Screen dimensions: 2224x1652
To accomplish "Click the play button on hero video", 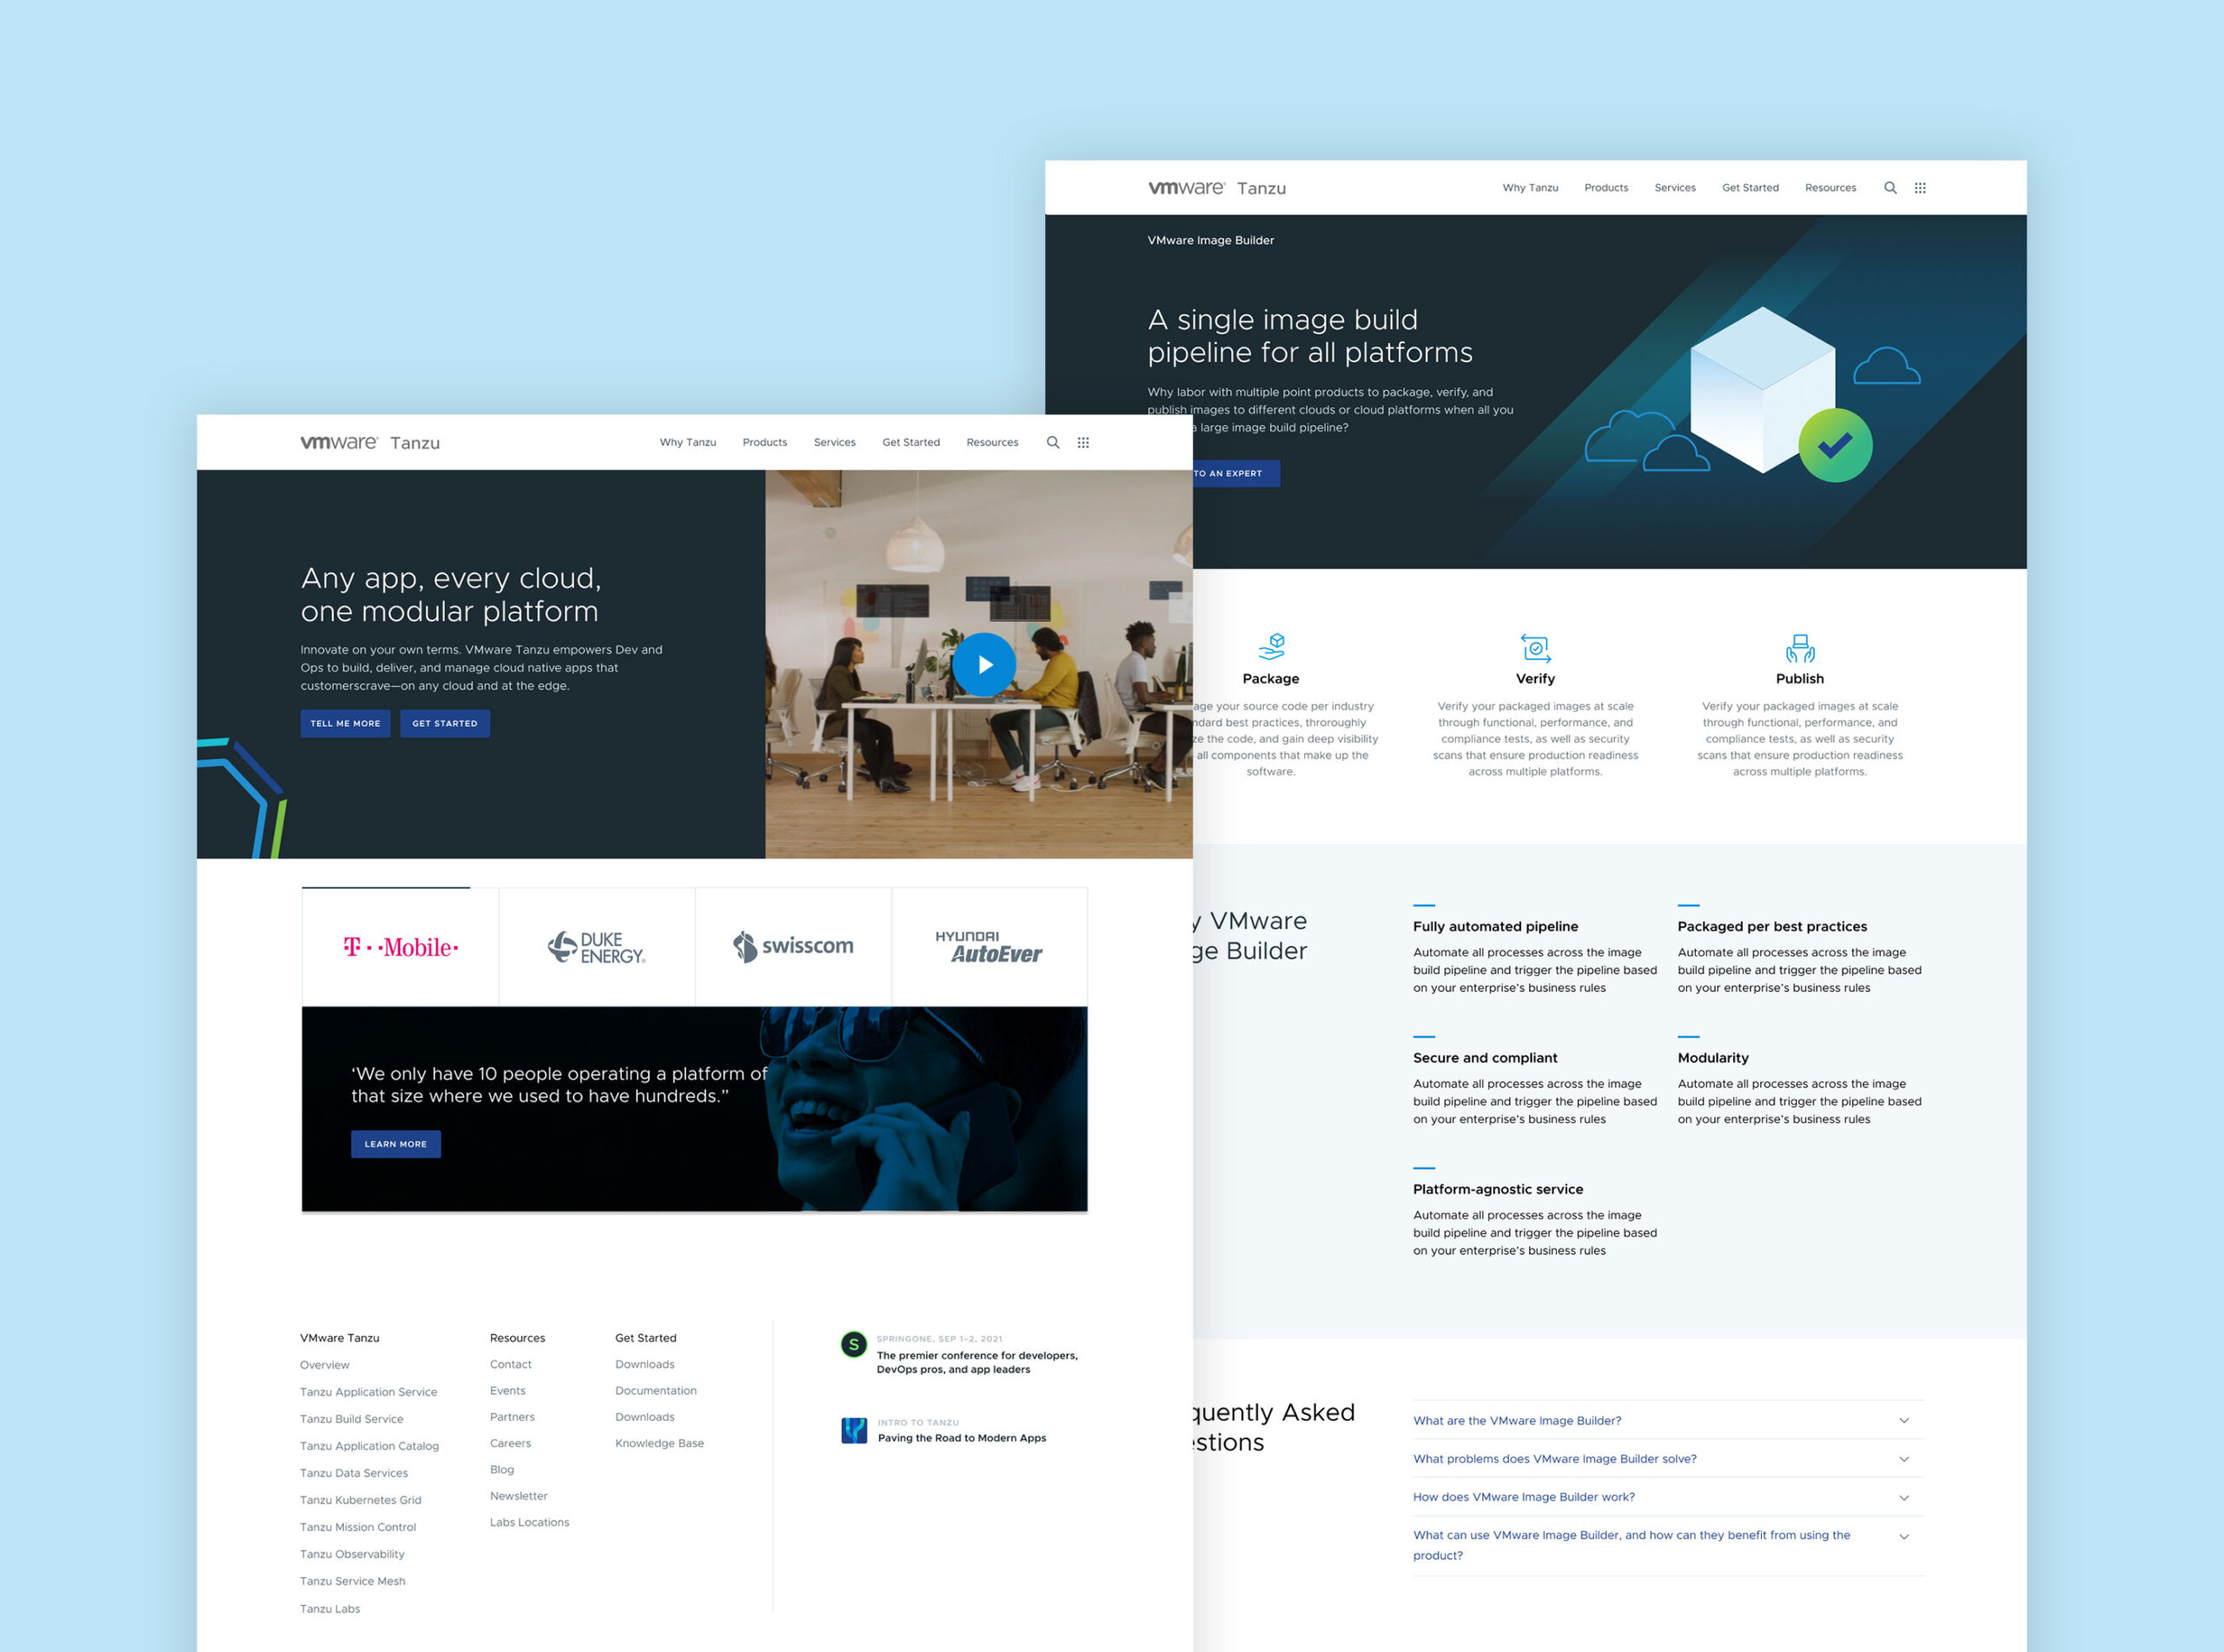I will [x=982, y=670].
